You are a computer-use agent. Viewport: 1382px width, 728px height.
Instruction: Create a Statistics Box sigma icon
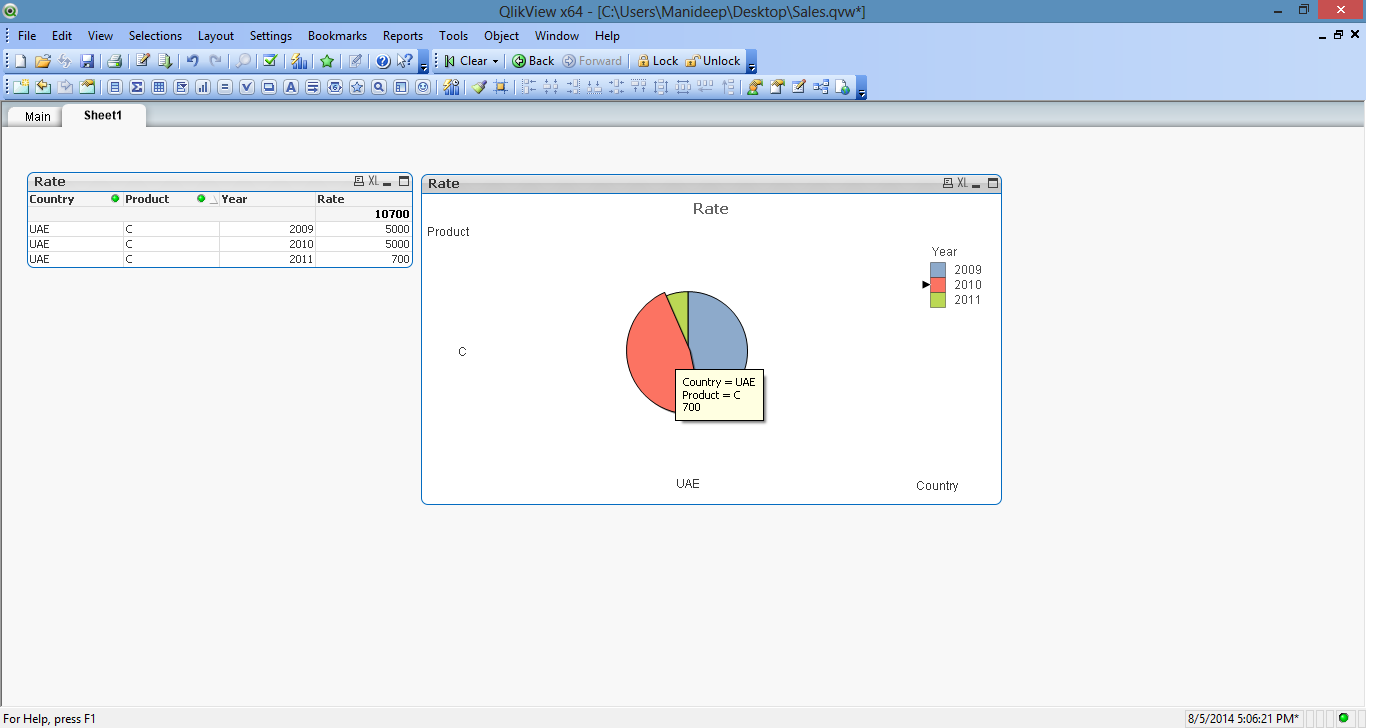coord(137,87)
